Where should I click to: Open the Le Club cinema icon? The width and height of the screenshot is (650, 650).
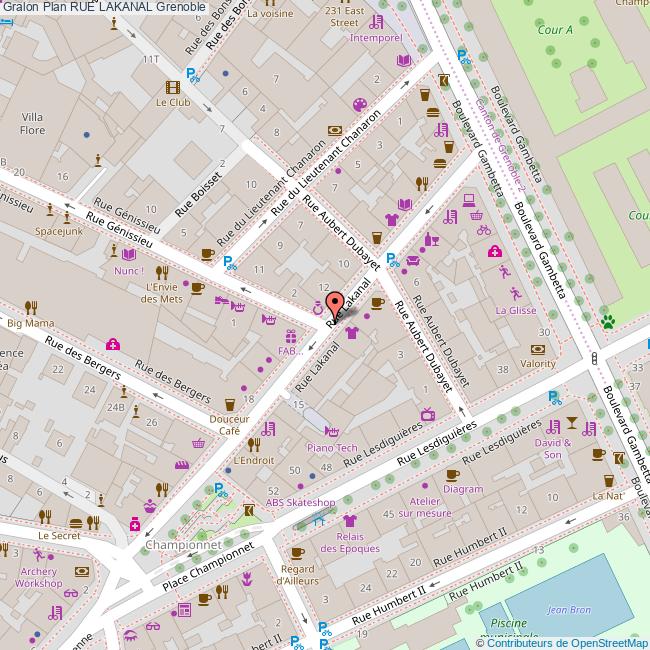(173, 86)
